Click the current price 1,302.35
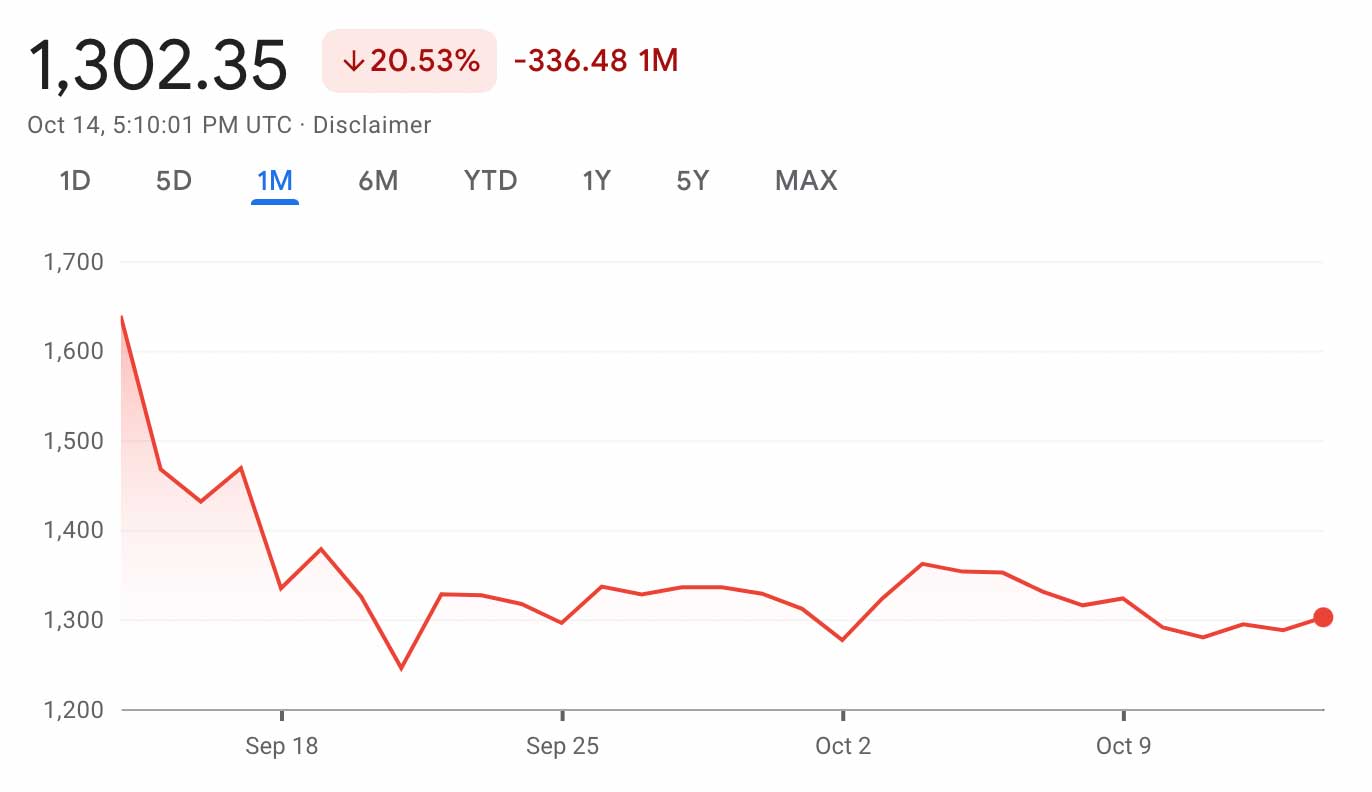This screenshot has height=792, width=1372. 158,66
